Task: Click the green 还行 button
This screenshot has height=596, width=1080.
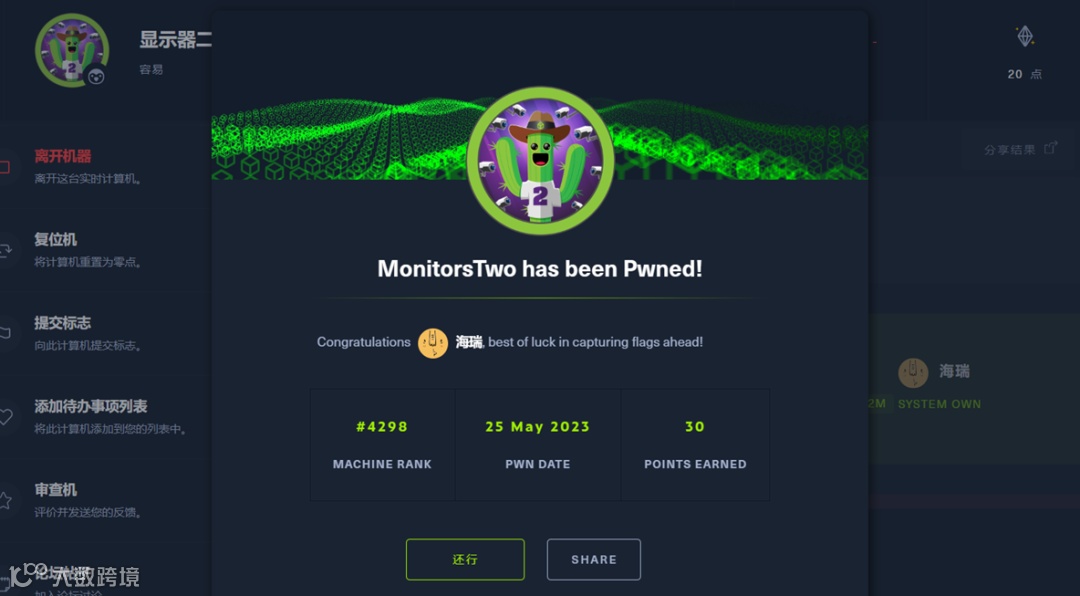Action: (465, 559)
